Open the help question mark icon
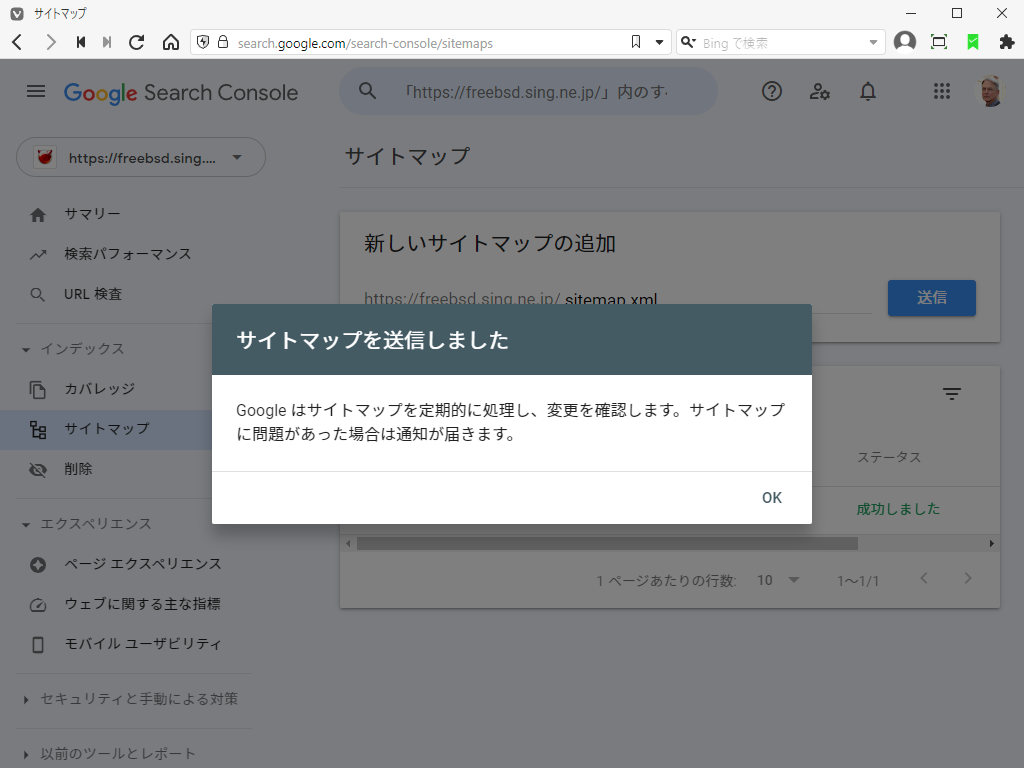Screen dimensions: 1024x768 point(771,91)
